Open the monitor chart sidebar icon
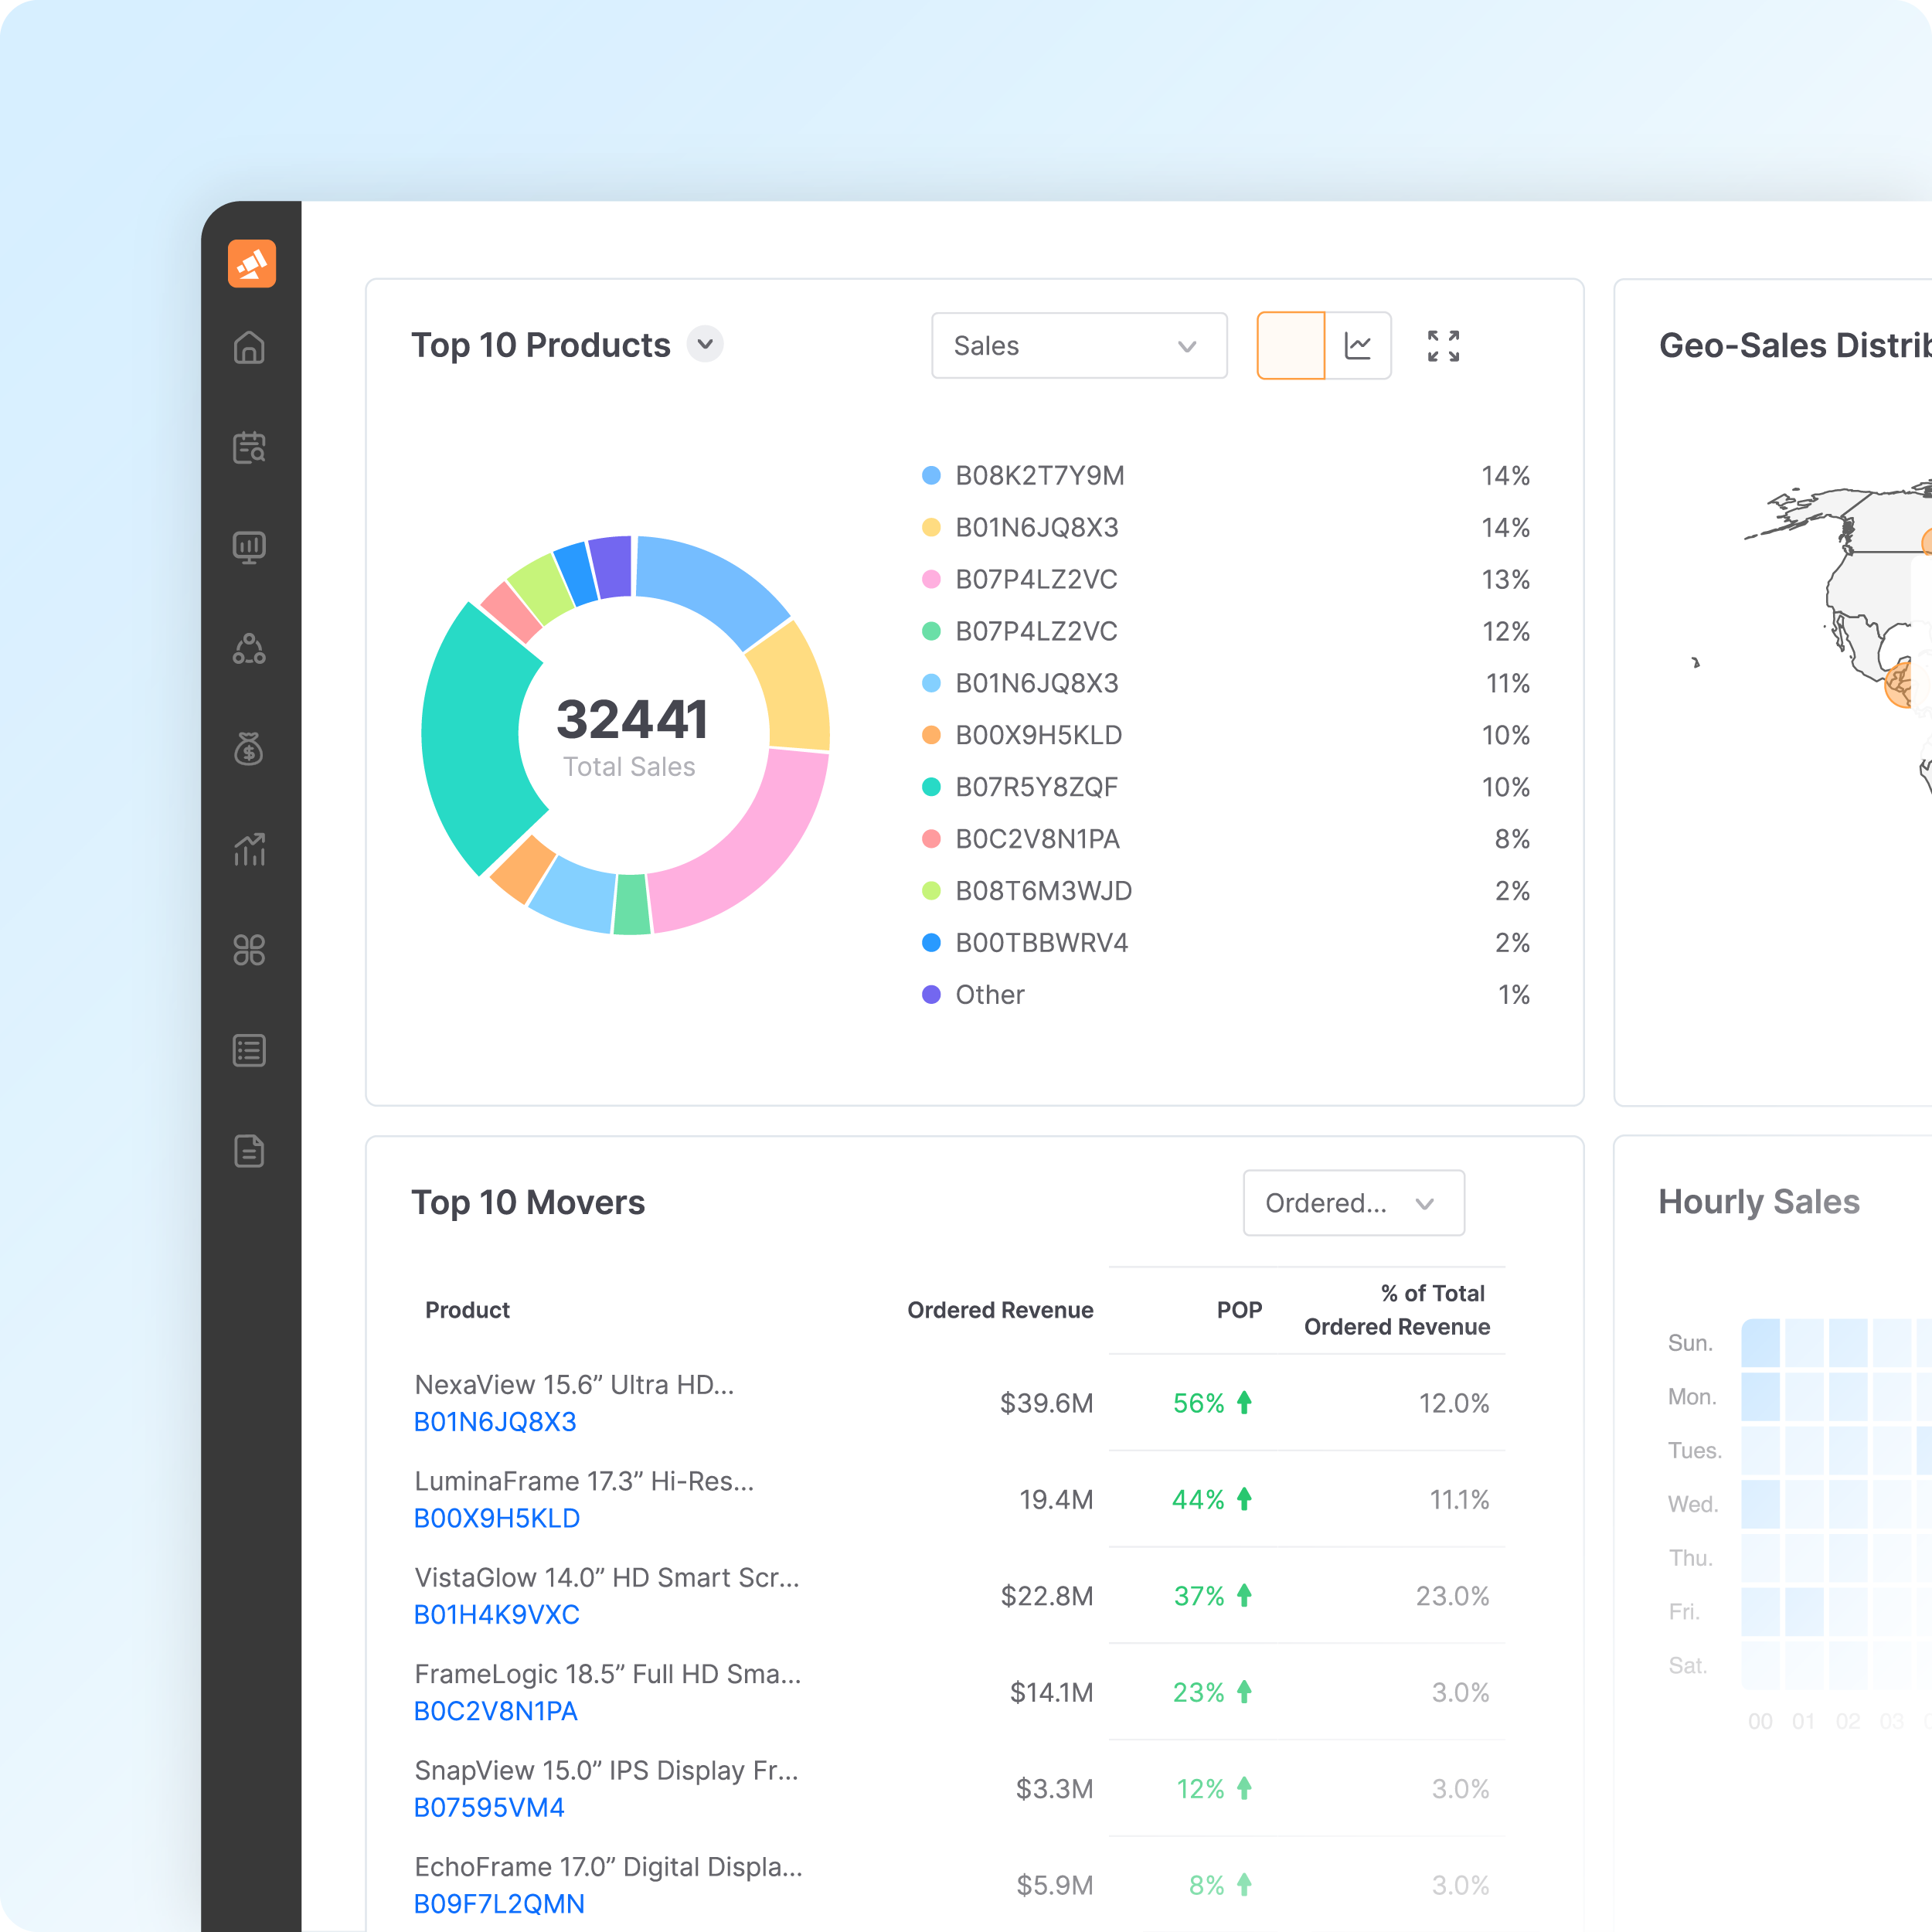The height and width of the screenshot is (1932, 1932). click(249, 547)
